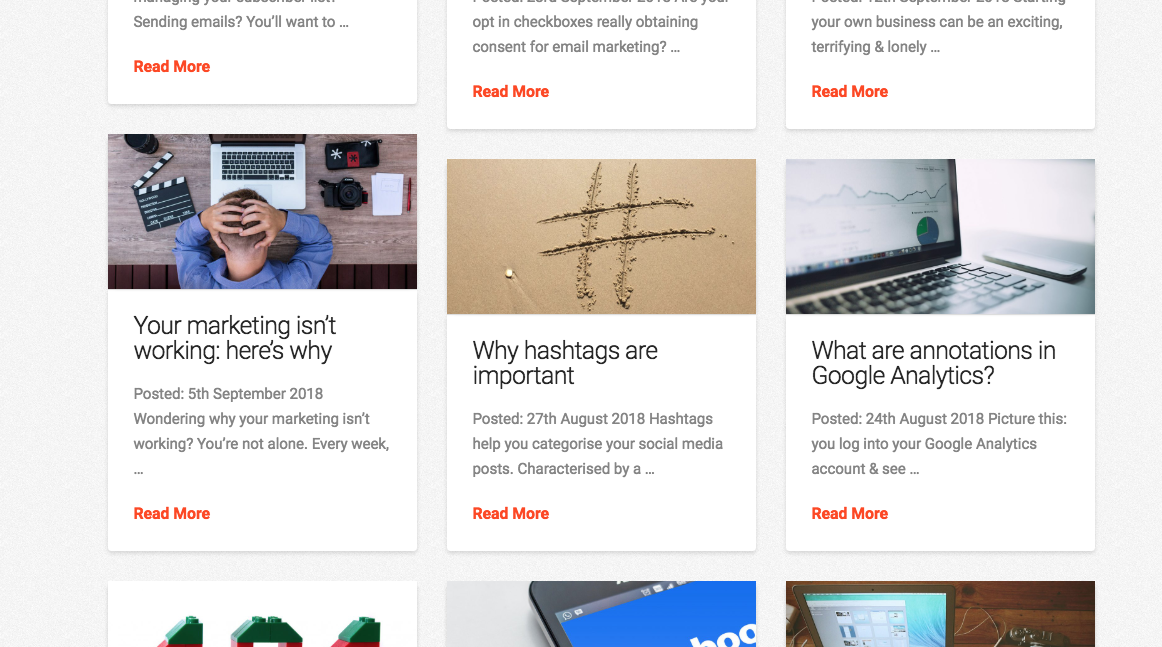Image resolution: width=1162 pixels, height=647 pixels.
Task: Open 'Your marketing isn't working: here's why' title
Action: click(234, 338)
